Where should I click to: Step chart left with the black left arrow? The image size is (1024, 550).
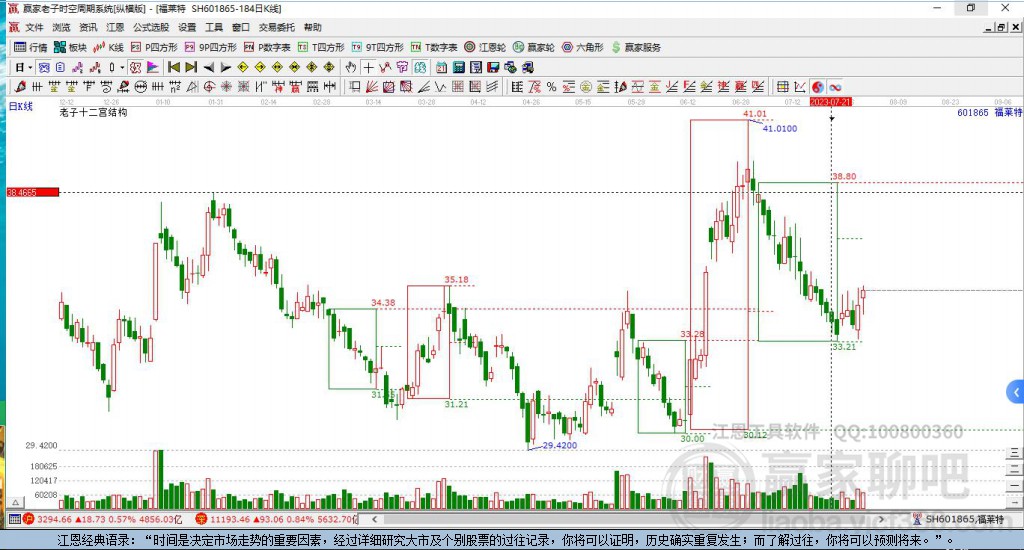pos(208,67)
